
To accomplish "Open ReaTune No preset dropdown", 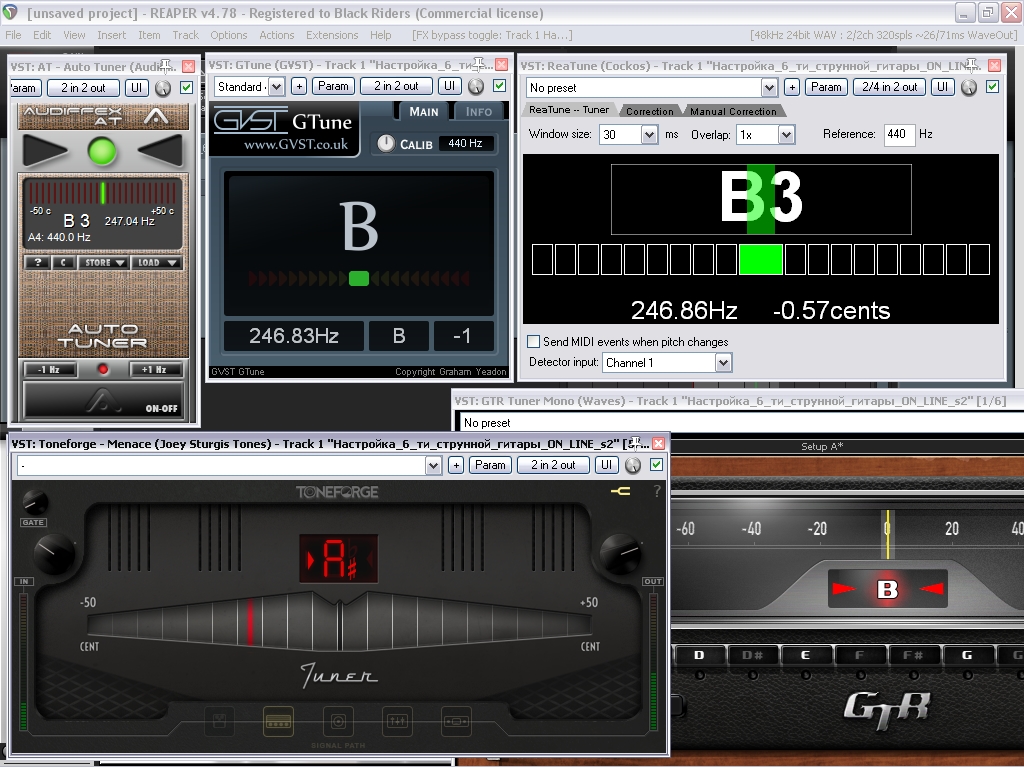I will point(769,88).
